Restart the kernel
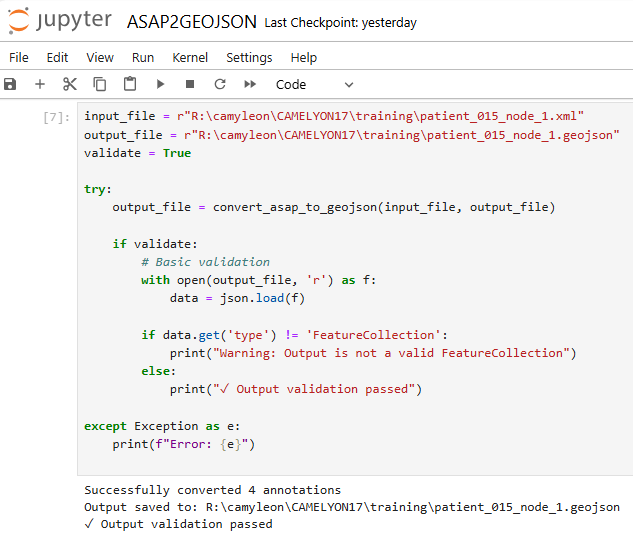This screenshot has height=538, width=633. click(x=220, y=85)
